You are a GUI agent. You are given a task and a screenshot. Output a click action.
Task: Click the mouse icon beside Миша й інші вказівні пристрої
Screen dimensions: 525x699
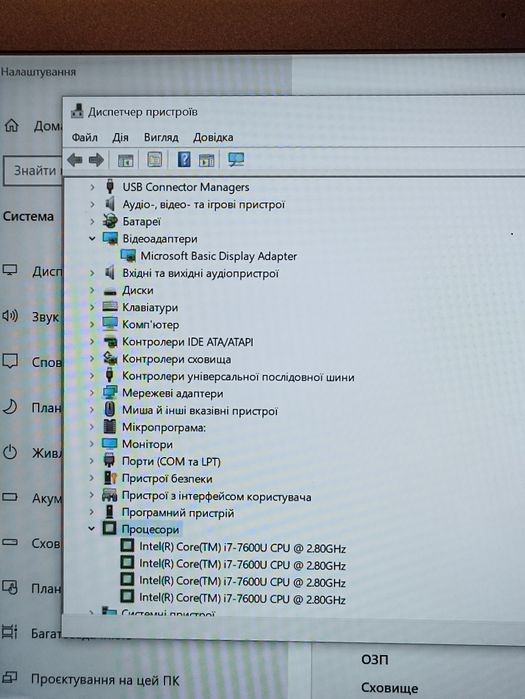pos(110,410)
